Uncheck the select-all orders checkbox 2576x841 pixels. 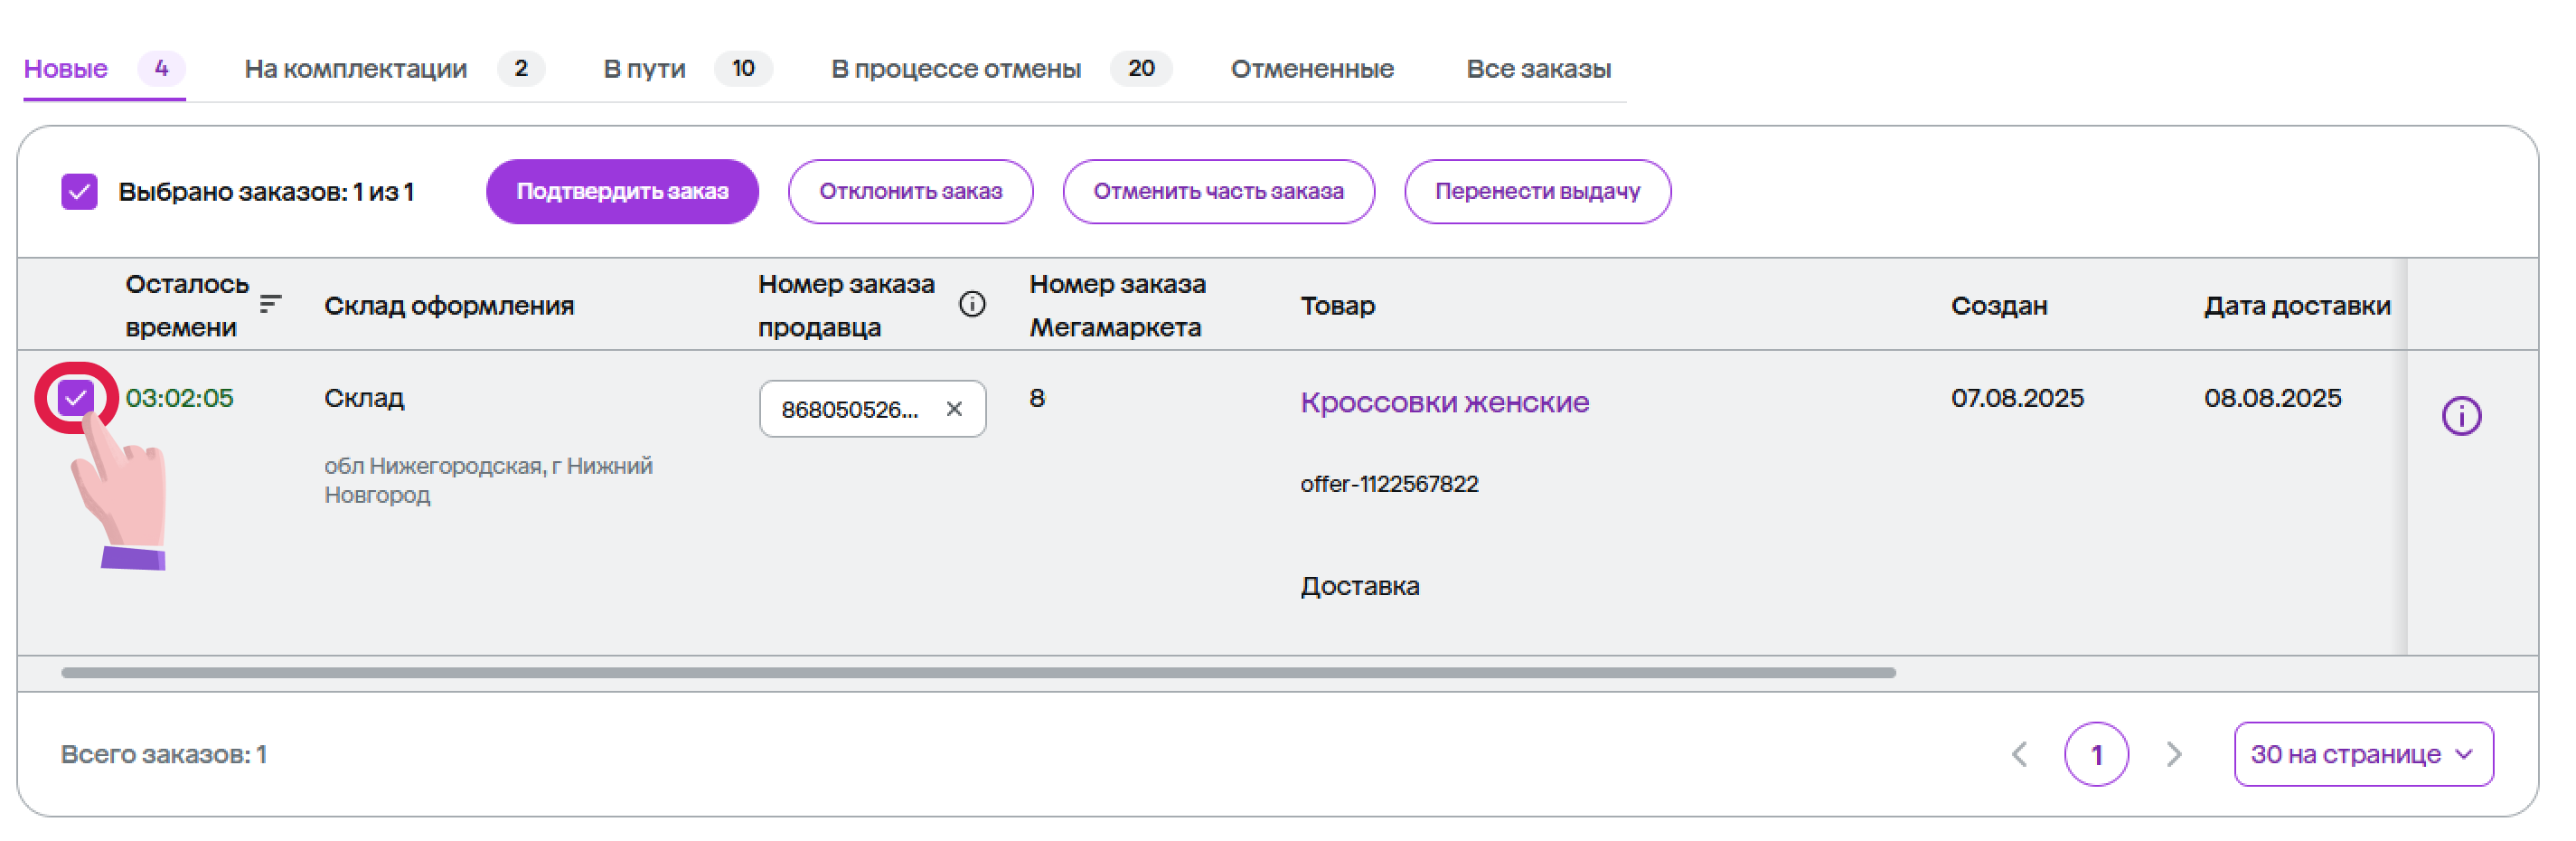point(79,192)
